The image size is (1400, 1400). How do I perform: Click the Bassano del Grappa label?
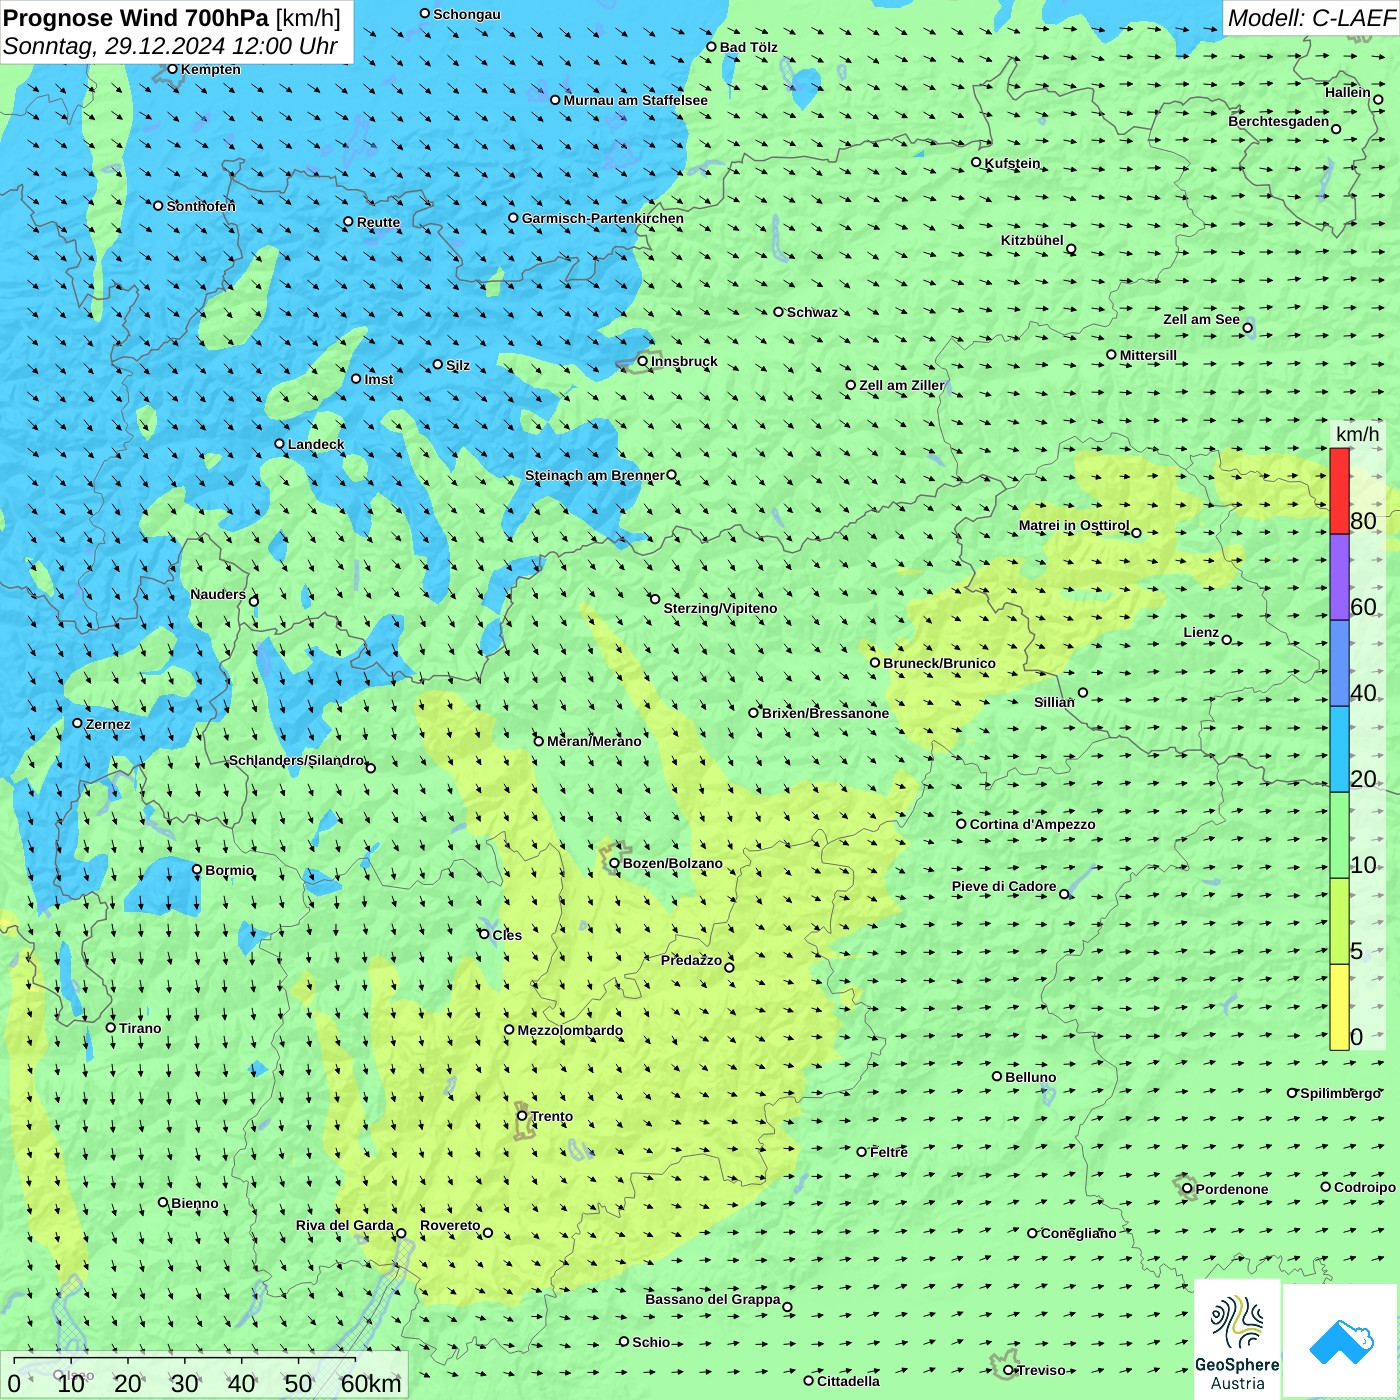click(713, 1299)
